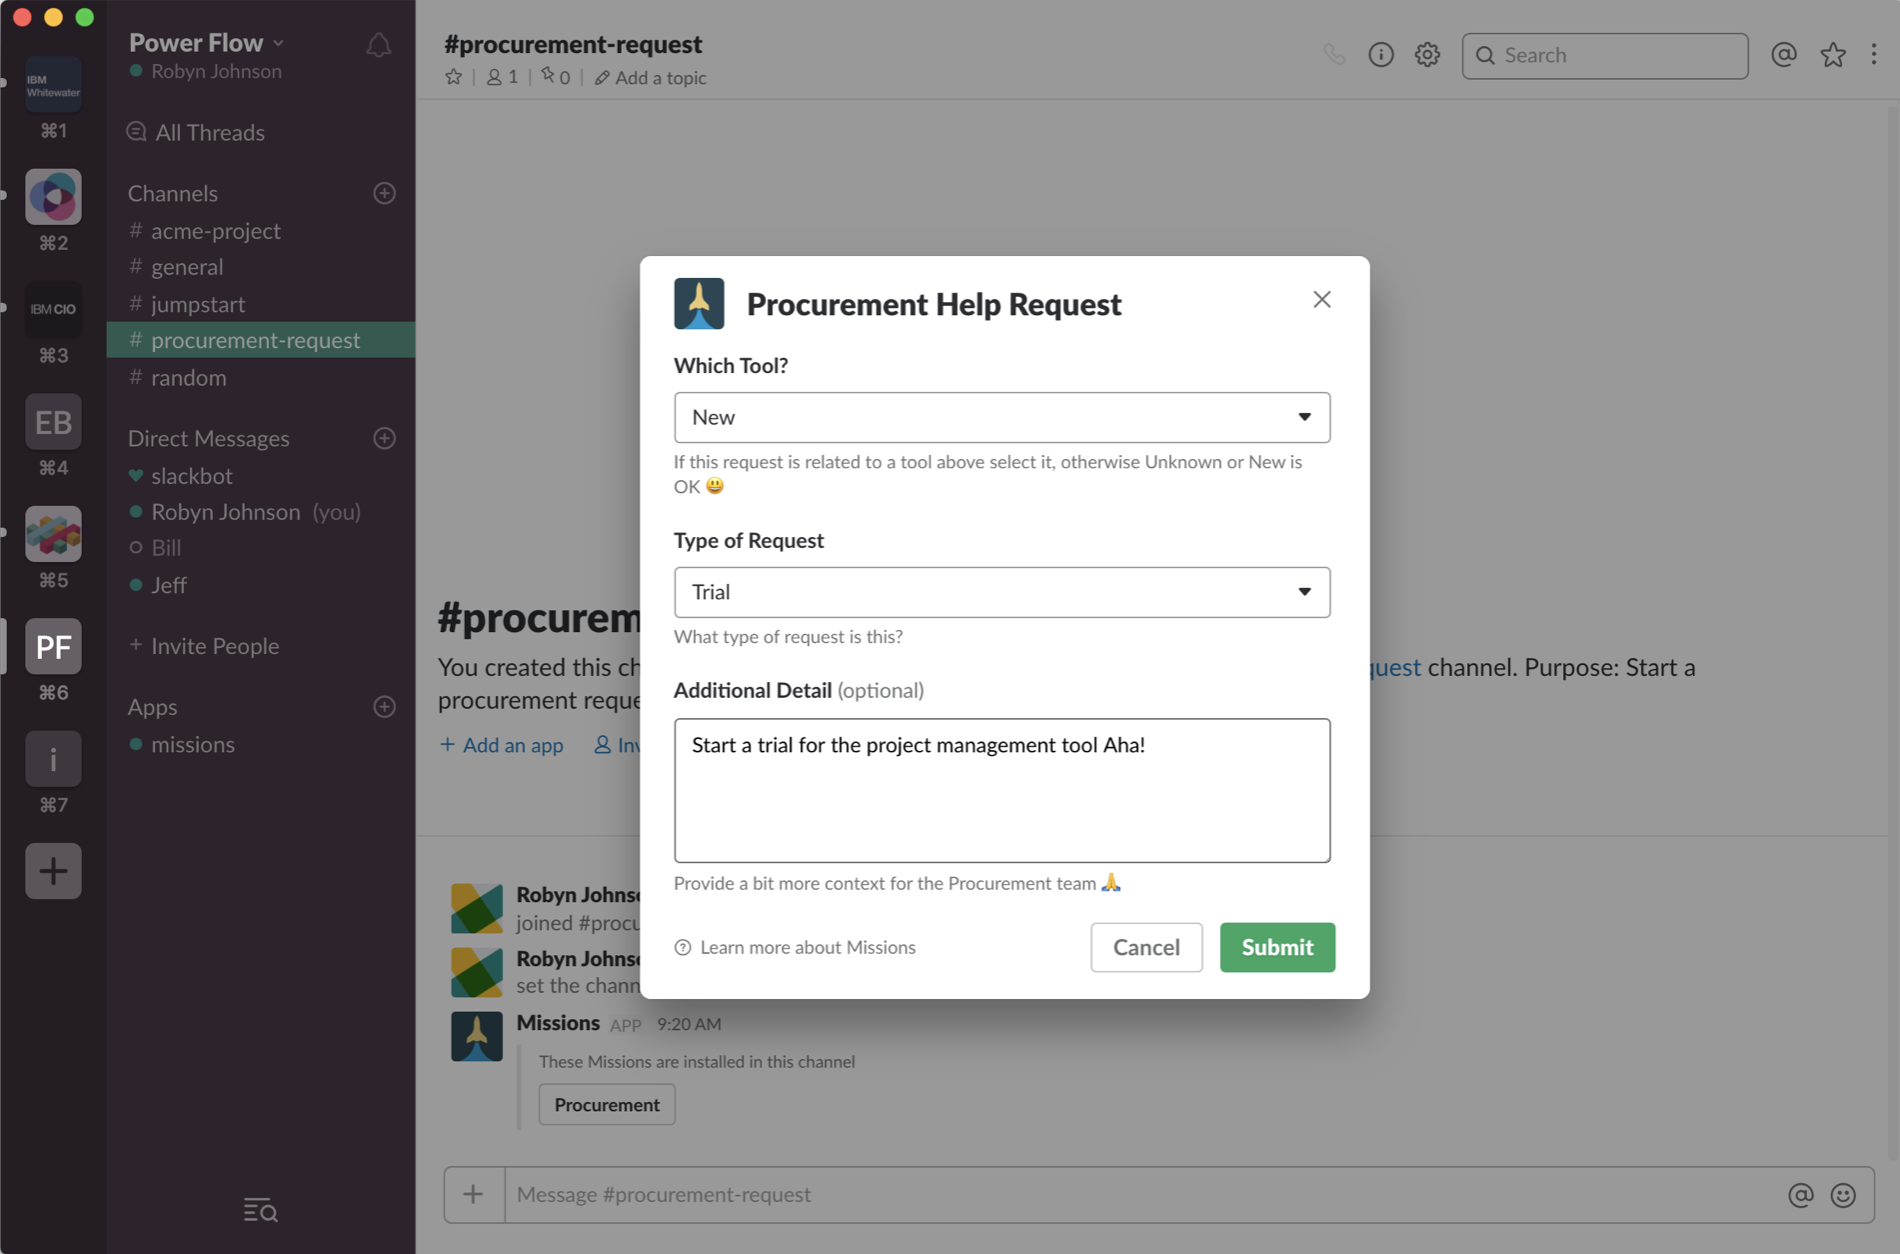Switch to the colorful blocks workspace
1900x1254 pixels.
(53, 534)
